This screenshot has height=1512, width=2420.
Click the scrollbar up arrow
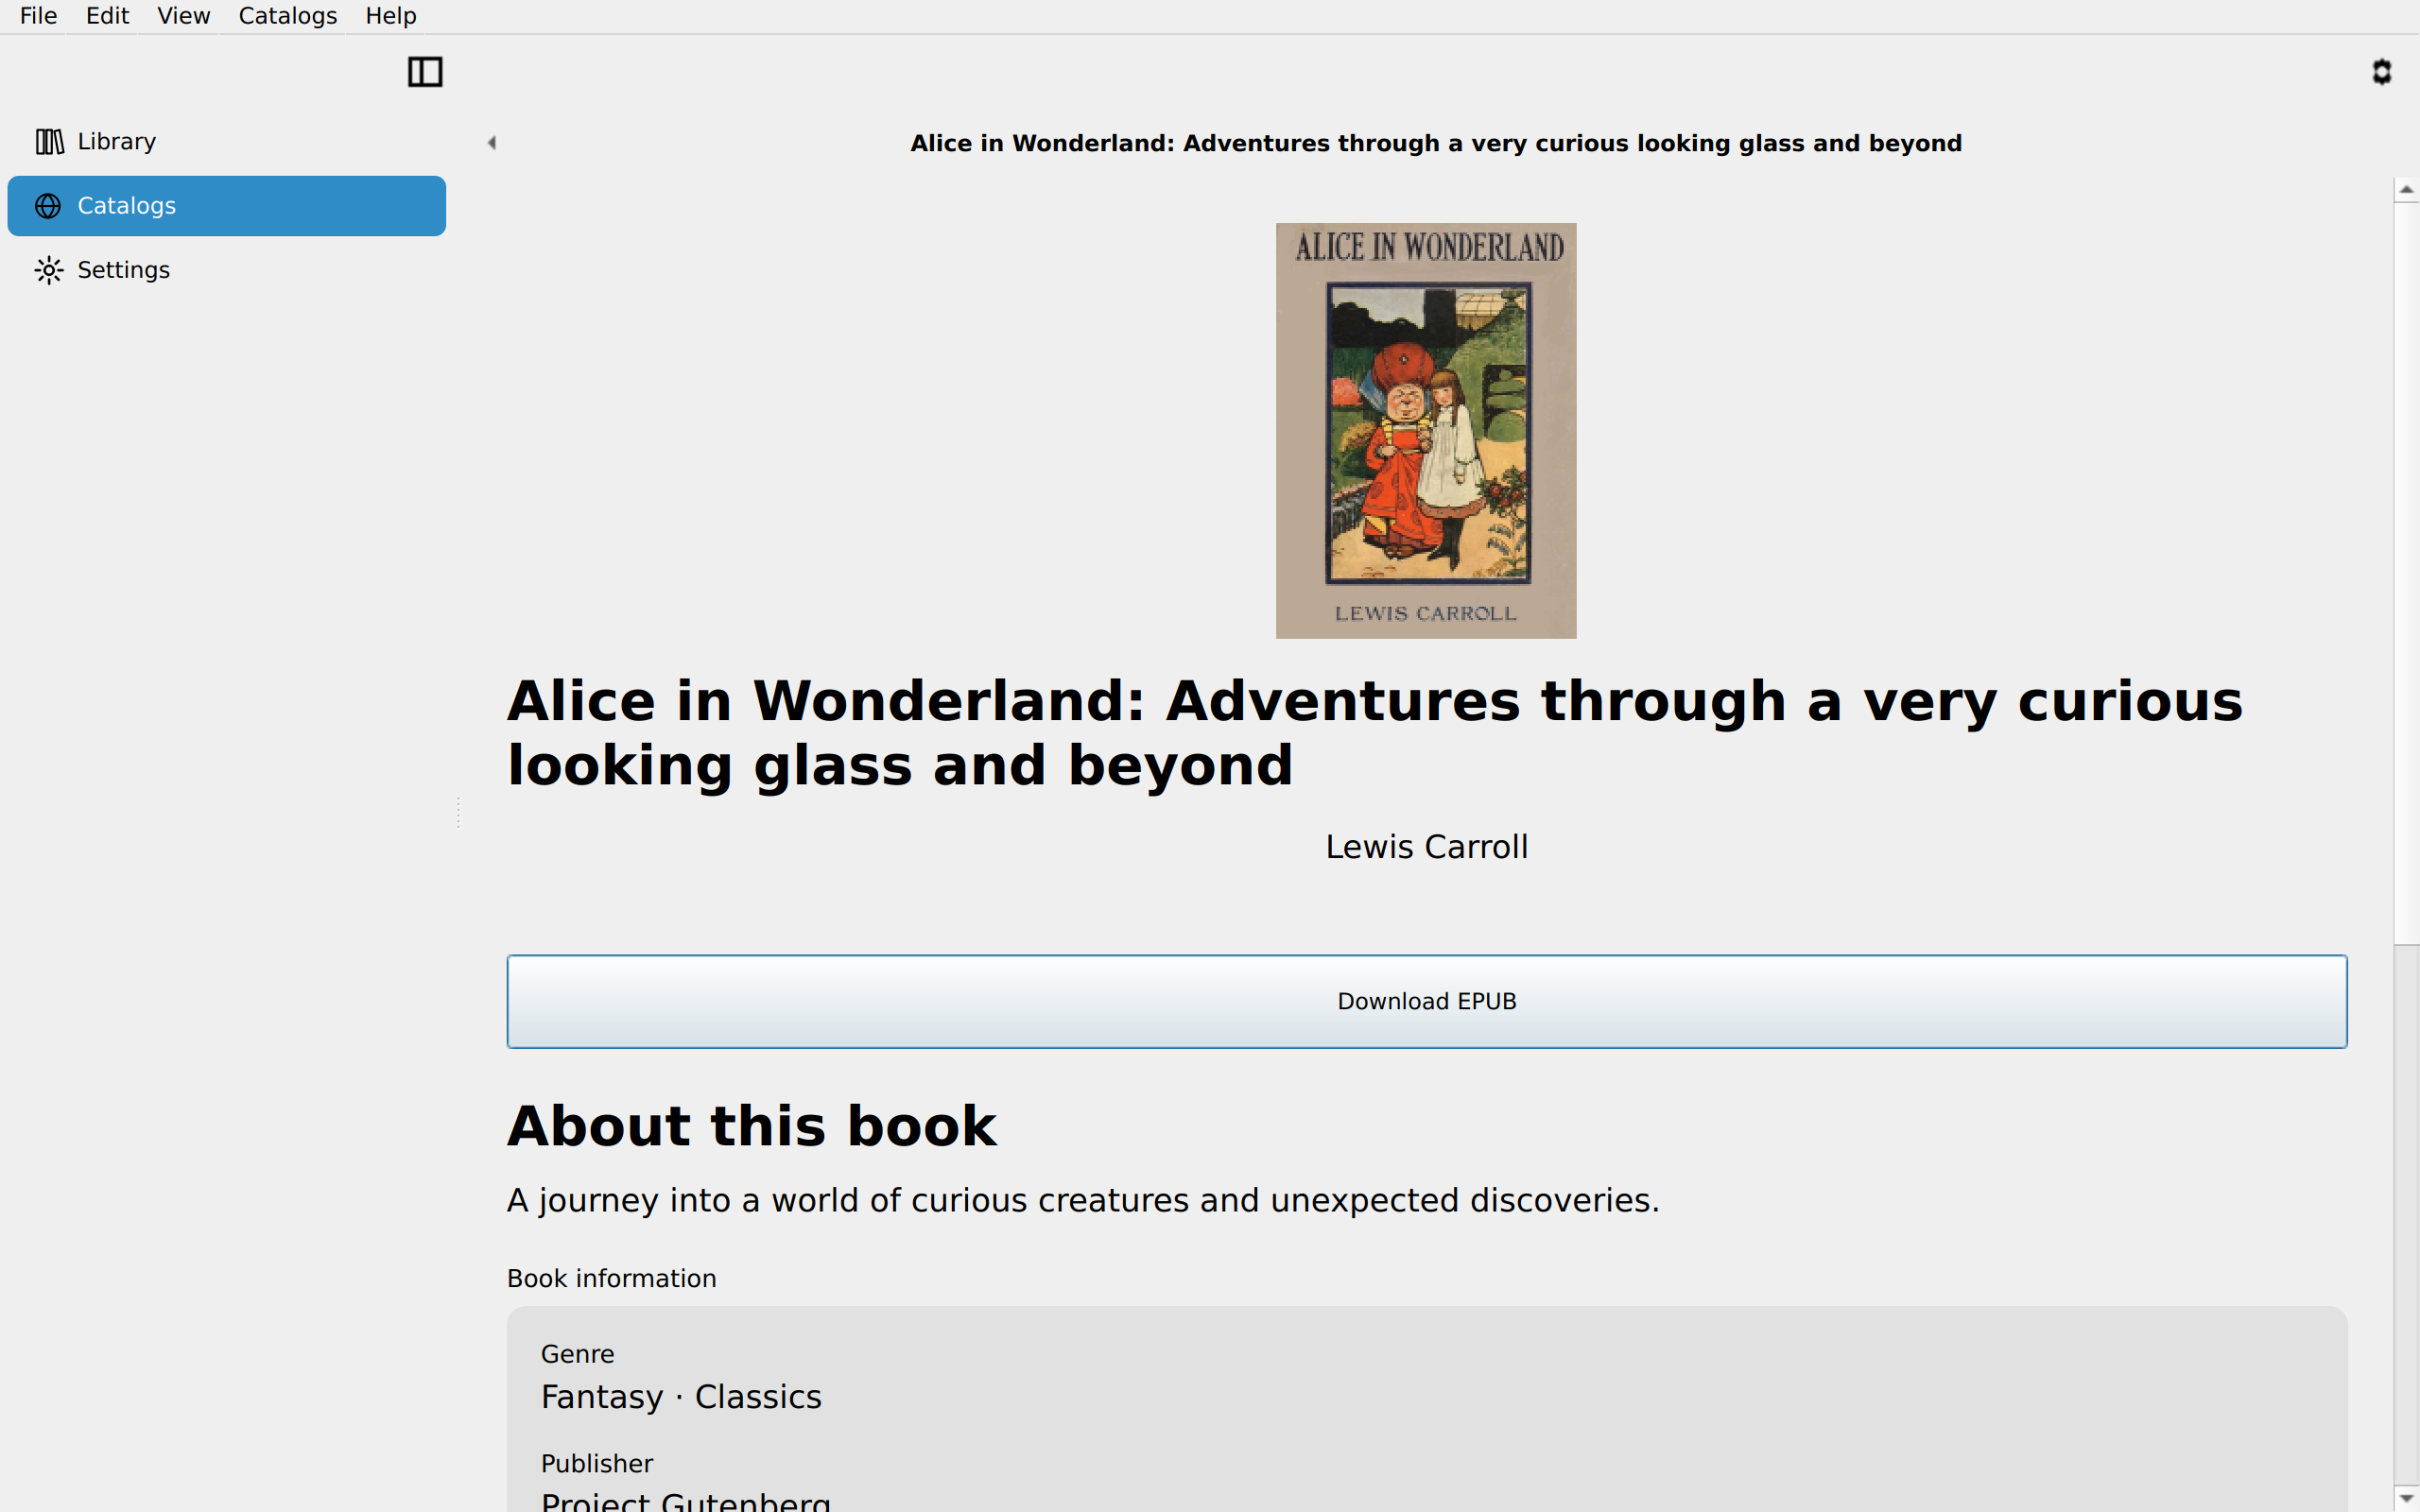click(x=2406, y=190)
